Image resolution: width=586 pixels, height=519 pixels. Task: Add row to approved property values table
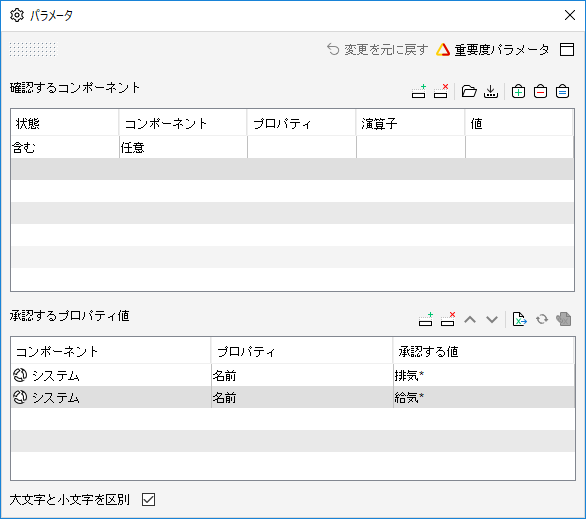(x=426, y=319)
